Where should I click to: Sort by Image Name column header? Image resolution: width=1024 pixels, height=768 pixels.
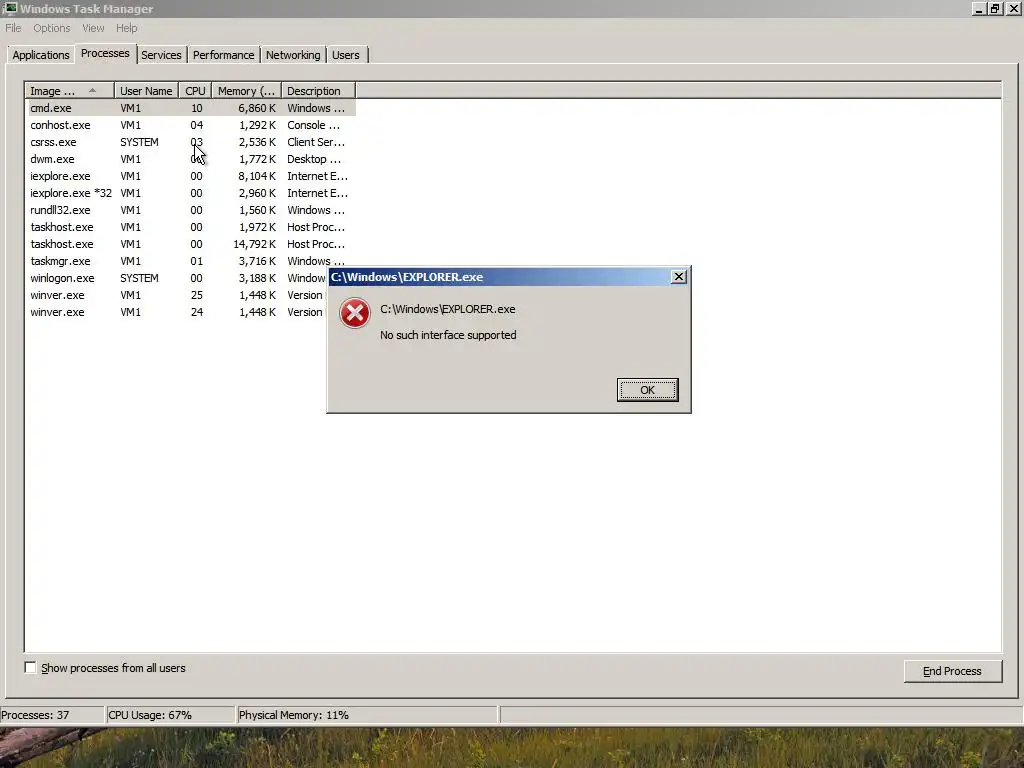coord(70,91)
